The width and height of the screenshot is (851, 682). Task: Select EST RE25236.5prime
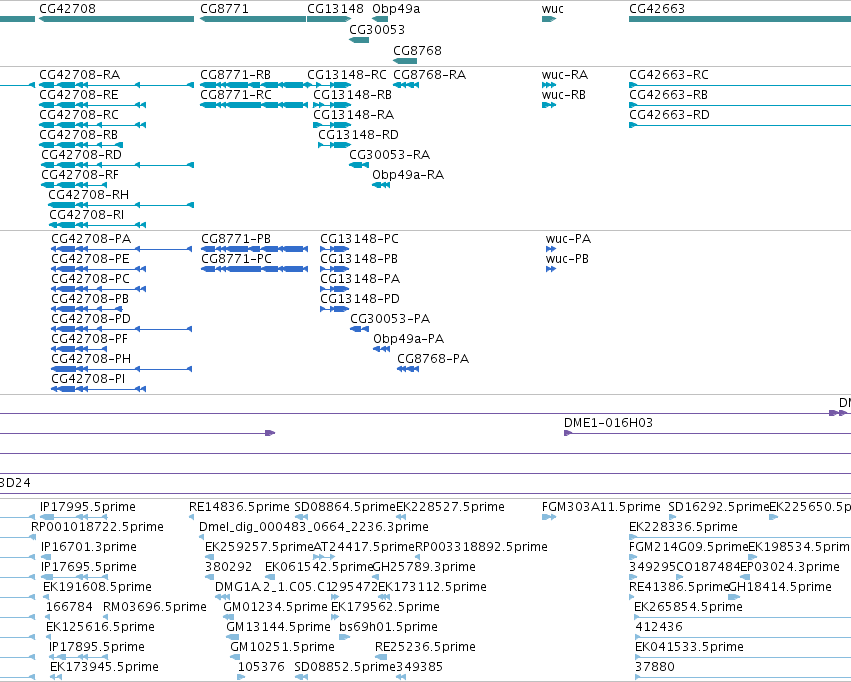click(x=425, y=647)
